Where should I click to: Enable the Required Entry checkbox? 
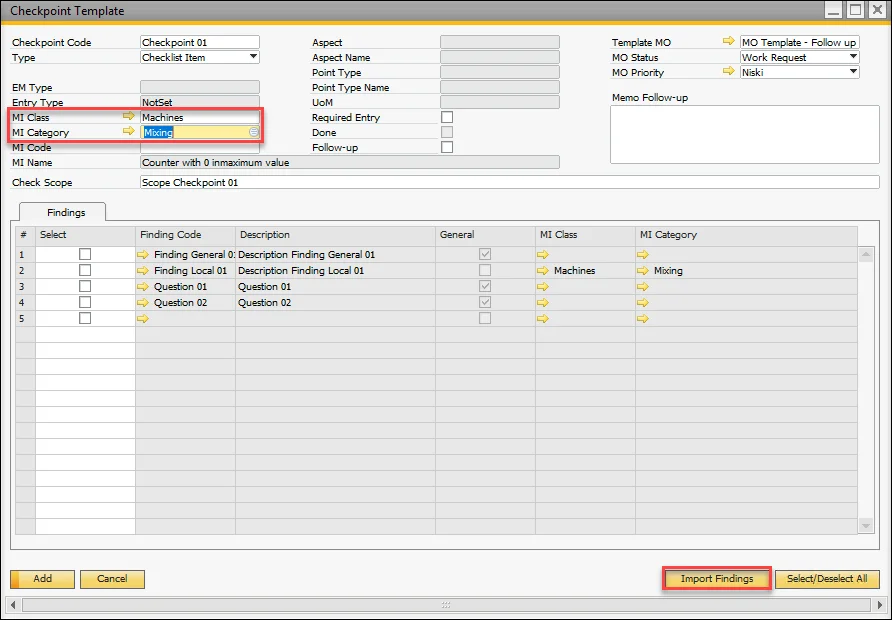pyautogui.click(x=447, y=117)
